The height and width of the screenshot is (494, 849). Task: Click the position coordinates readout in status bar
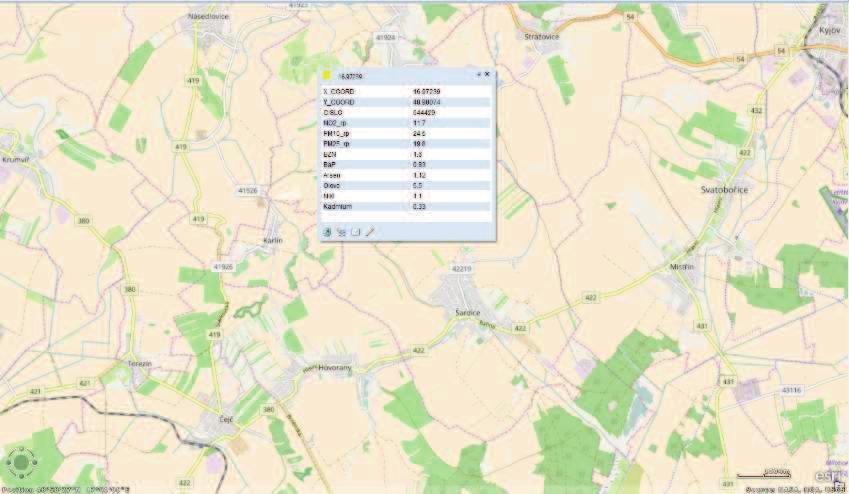click(x=65, y=490)
